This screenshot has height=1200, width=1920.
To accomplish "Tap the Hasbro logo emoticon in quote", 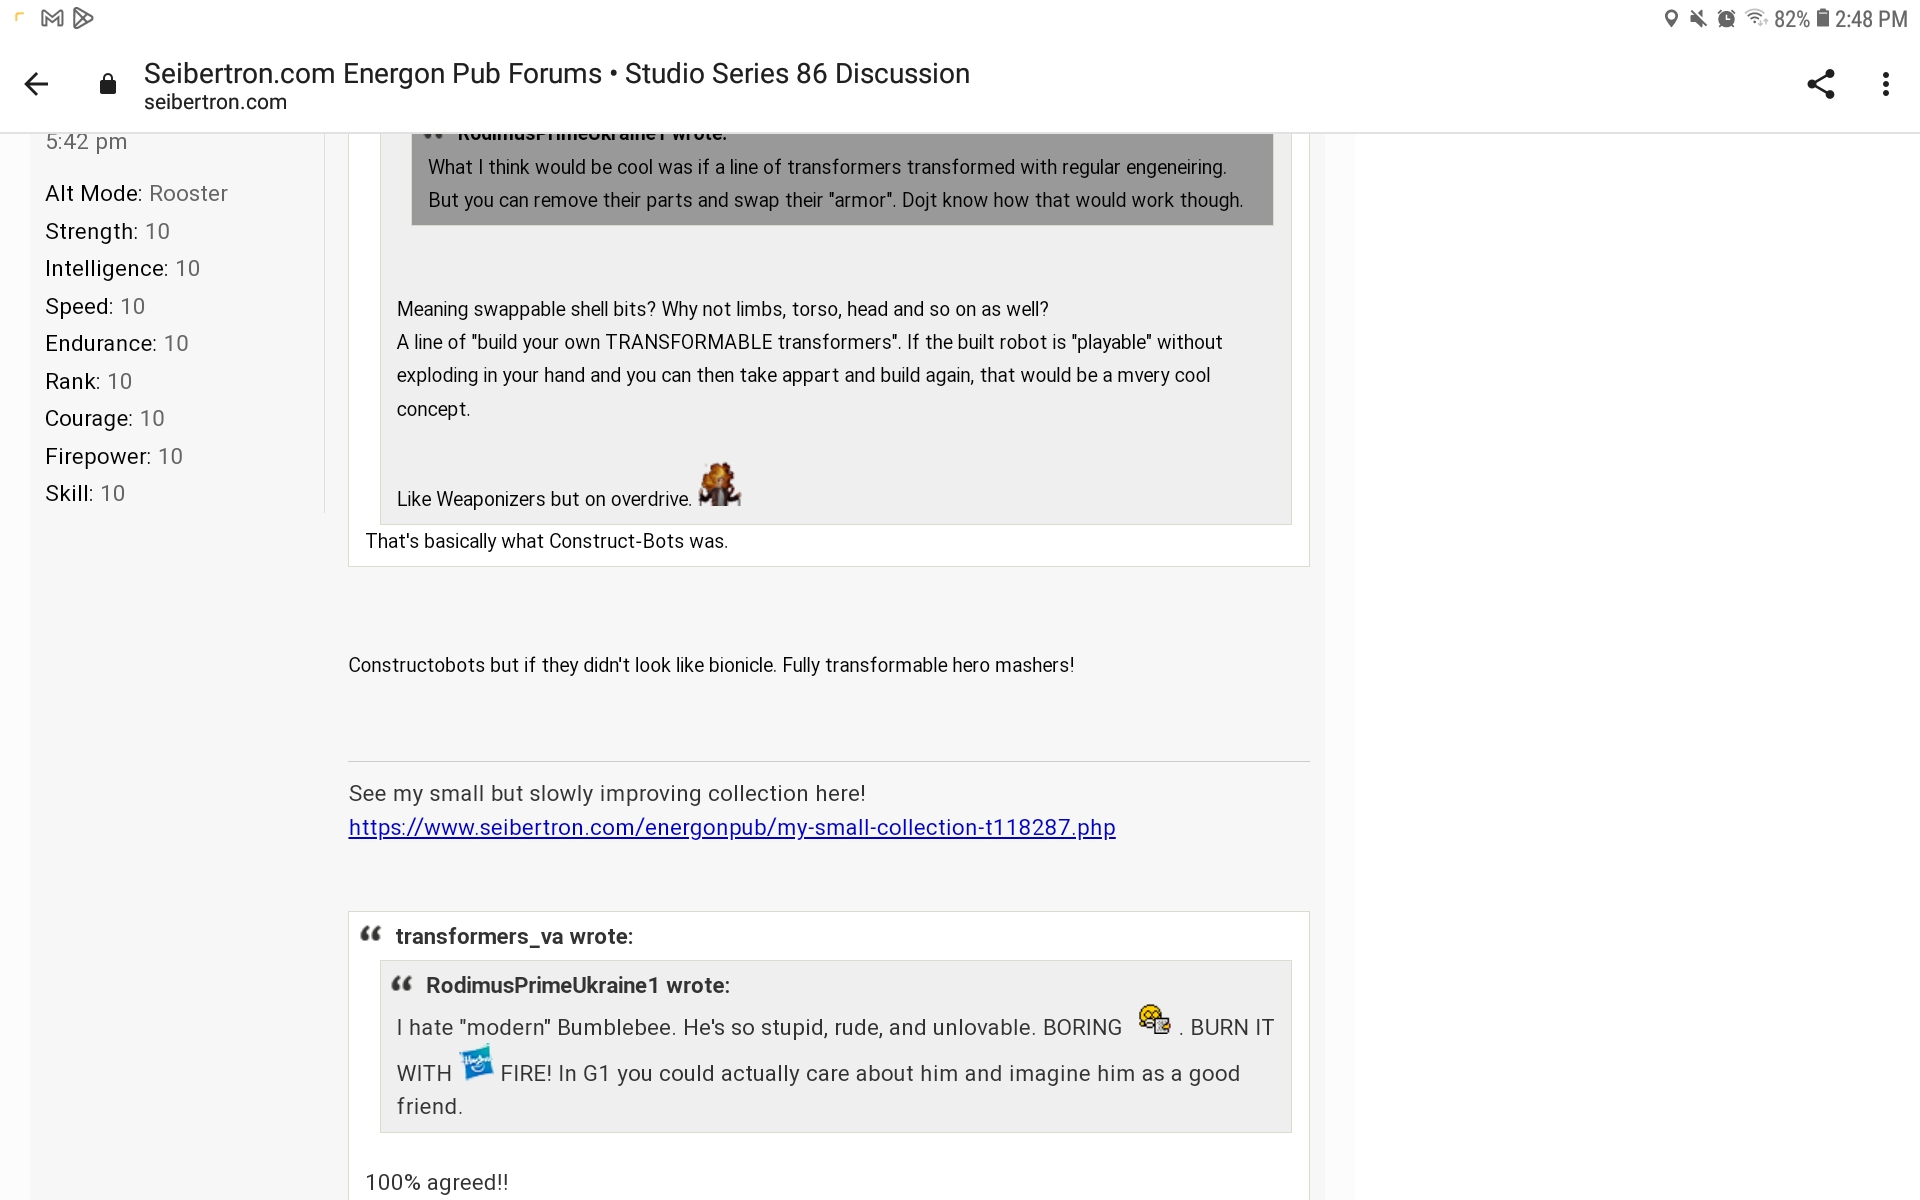I will coord(476,1062).
